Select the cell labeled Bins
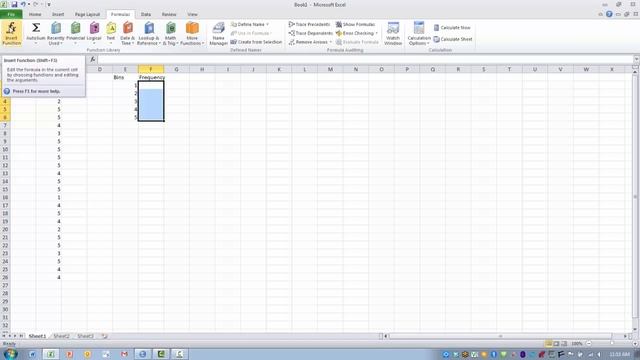This screenshot has width=640, height=360. coord(125,77)
